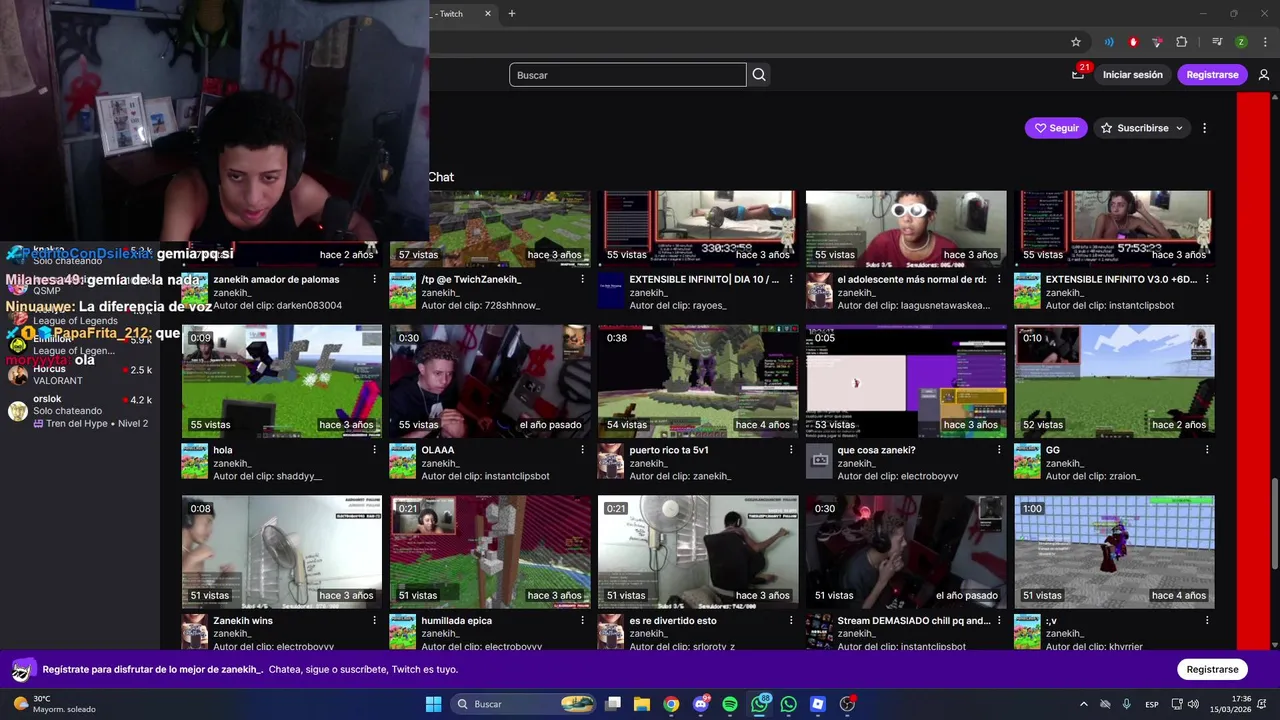Screen dimensions: 1280x720
Task: Open options menu for GG clip
Action: [x=1207, y=450]
